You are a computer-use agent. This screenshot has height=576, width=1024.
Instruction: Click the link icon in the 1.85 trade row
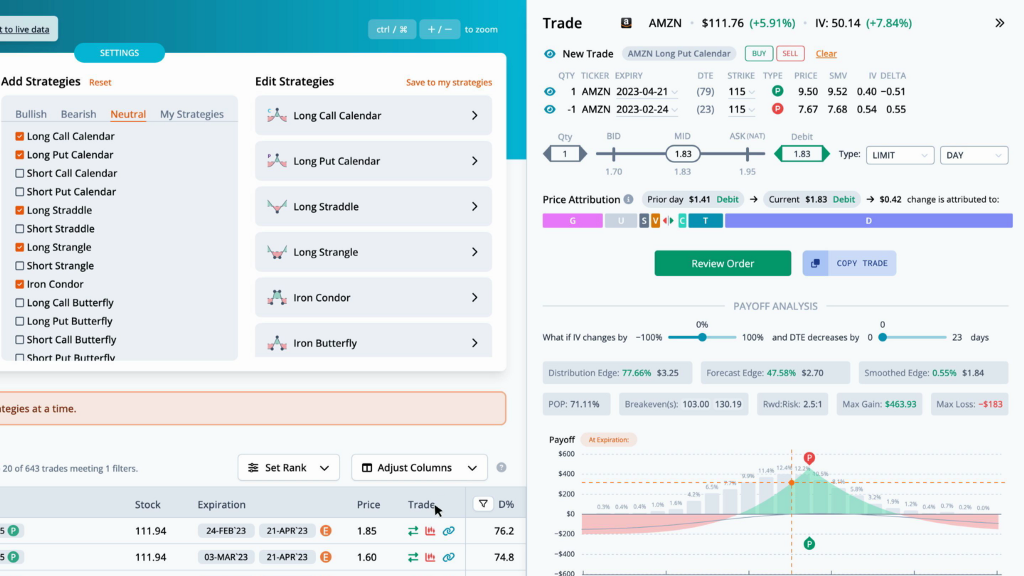(449, 531)
